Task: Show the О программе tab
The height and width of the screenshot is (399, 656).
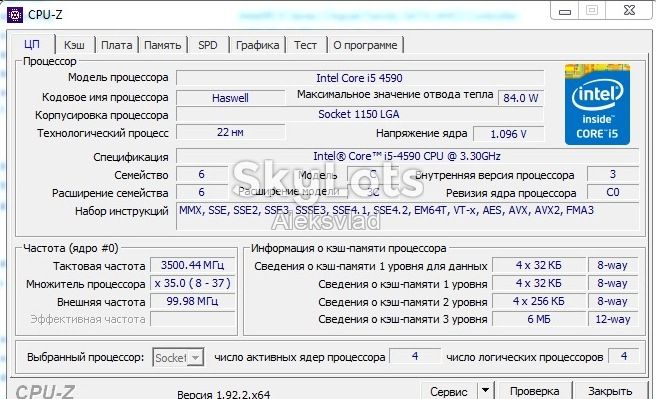Action: (x=365, y=45)
